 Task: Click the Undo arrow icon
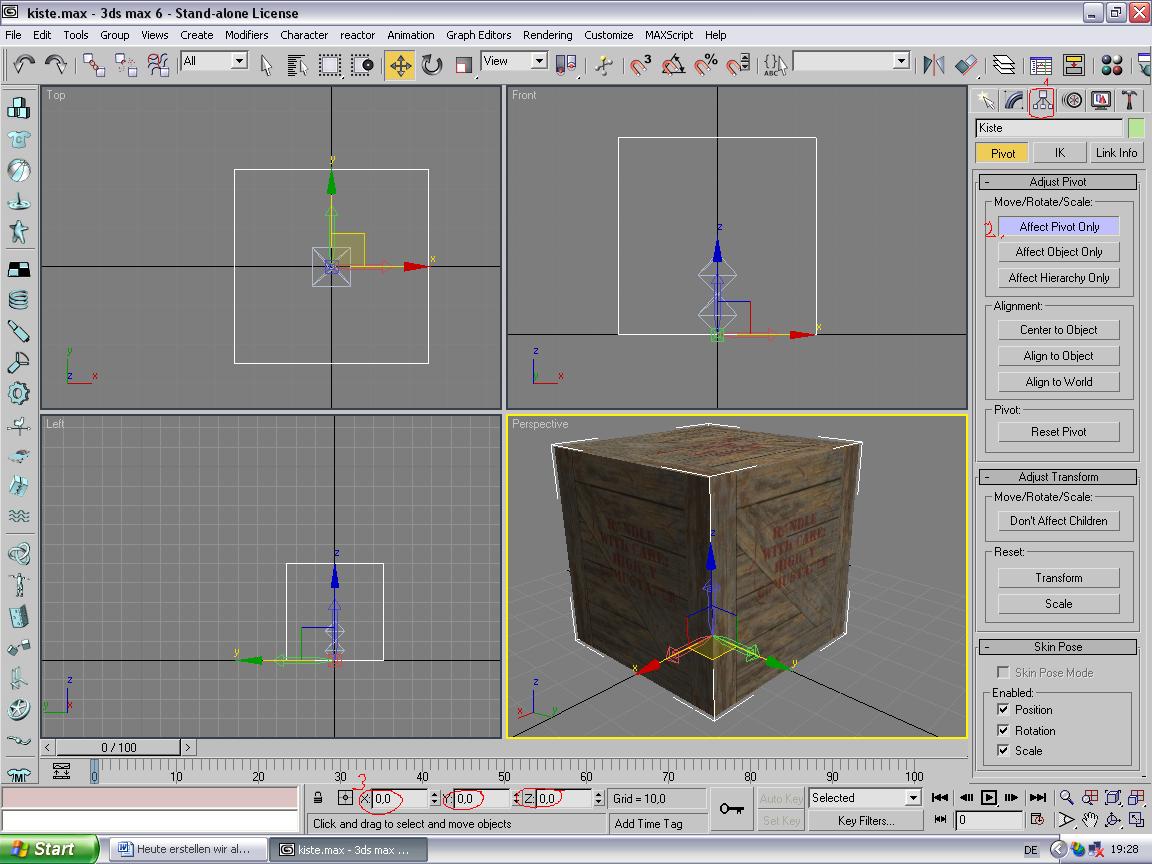point(24,65)
